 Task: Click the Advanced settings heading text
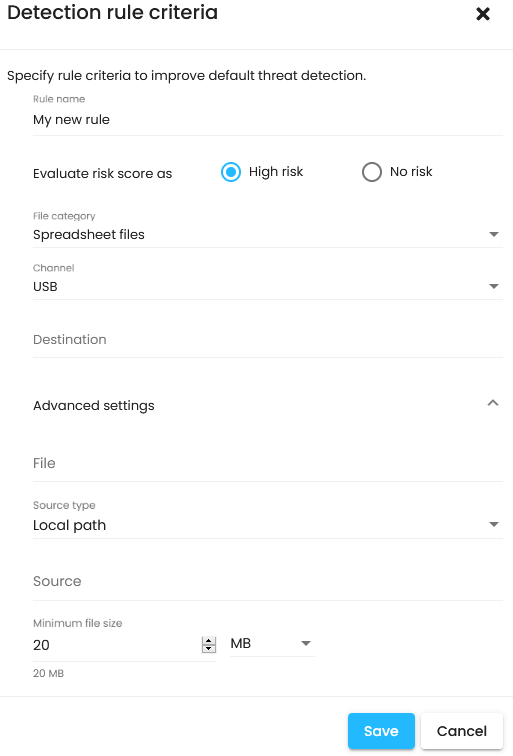tap(94, 406)
